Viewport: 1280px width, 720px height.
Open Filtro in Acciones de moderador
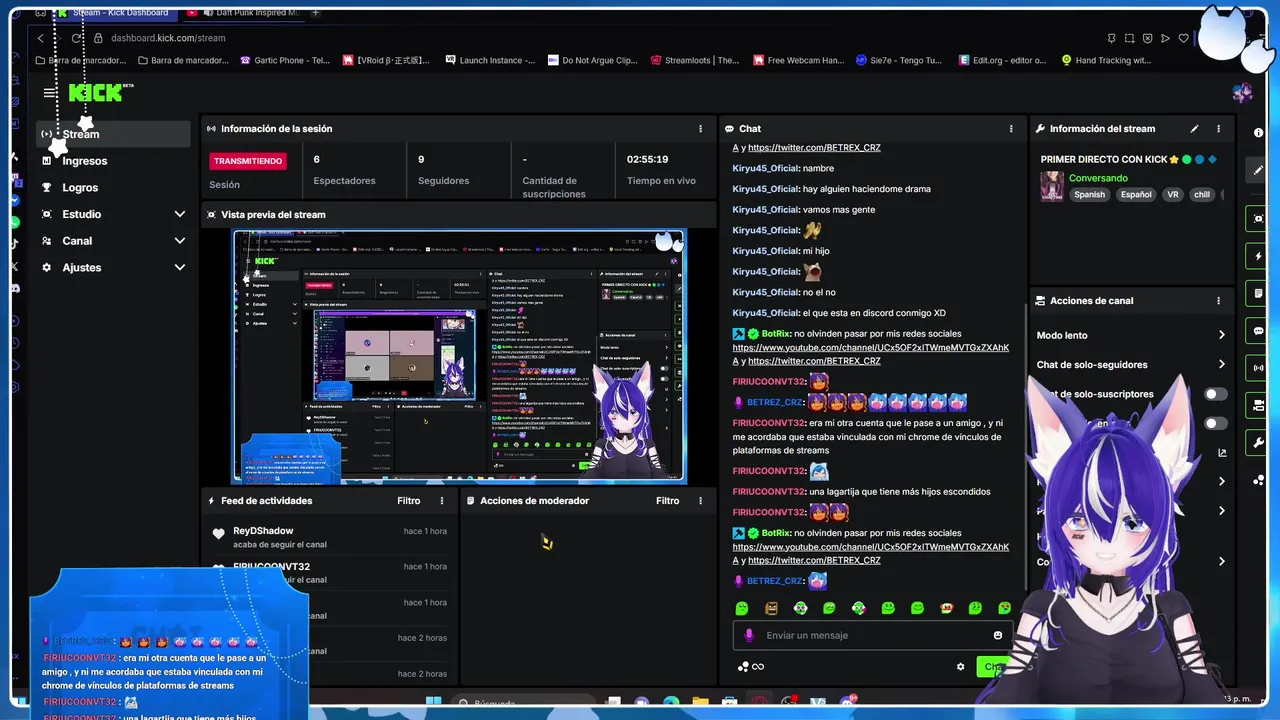(667, 501)
